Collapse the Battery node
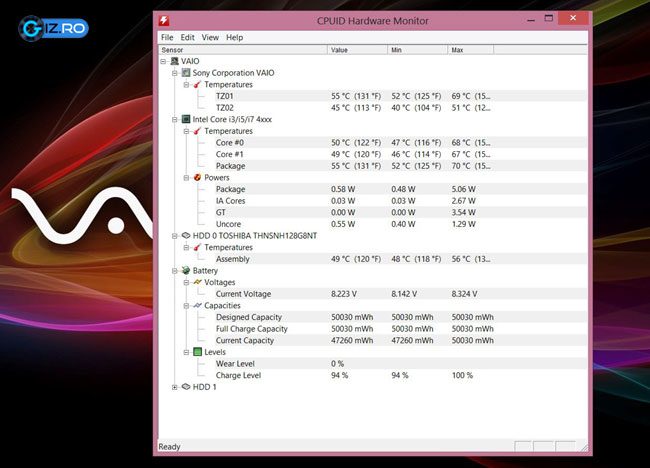Viewport: 650px width, 468px height. point(175,271)
